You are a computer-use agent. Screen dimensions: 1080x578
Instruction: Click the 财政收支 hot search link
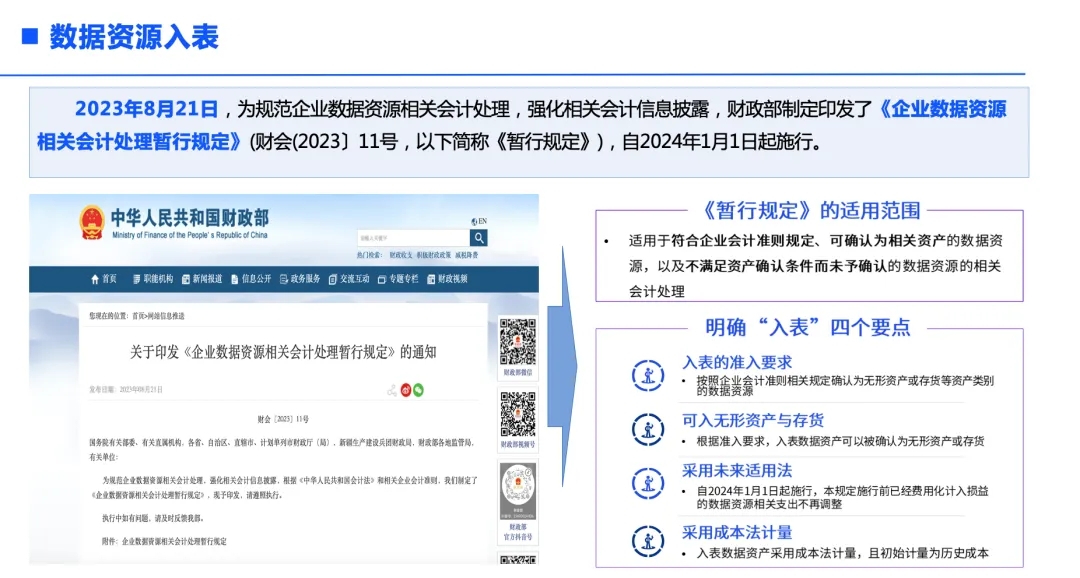tap(401, 256)
